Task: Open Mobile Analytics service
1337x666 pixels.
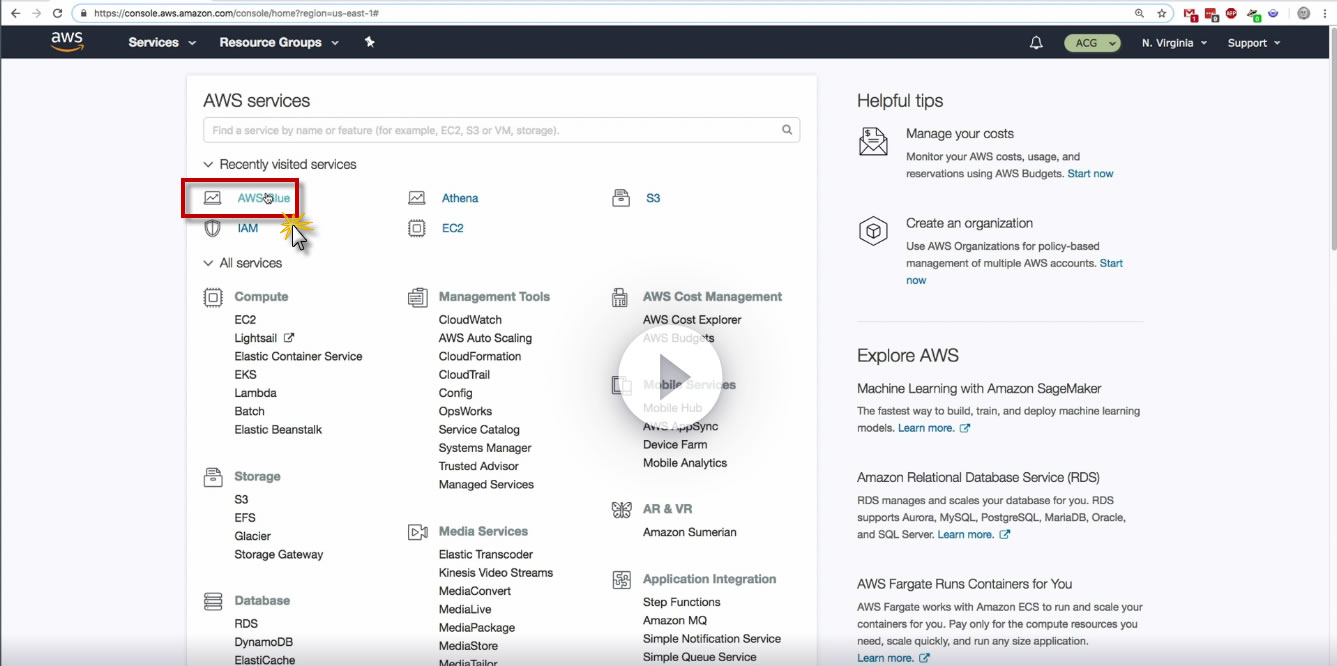Action: [x=685, y=463]
